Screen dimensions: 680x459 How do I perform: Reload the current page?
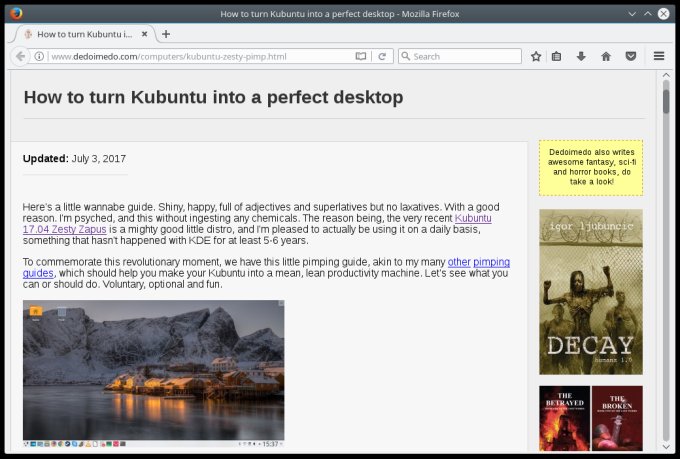click(382, 57)
